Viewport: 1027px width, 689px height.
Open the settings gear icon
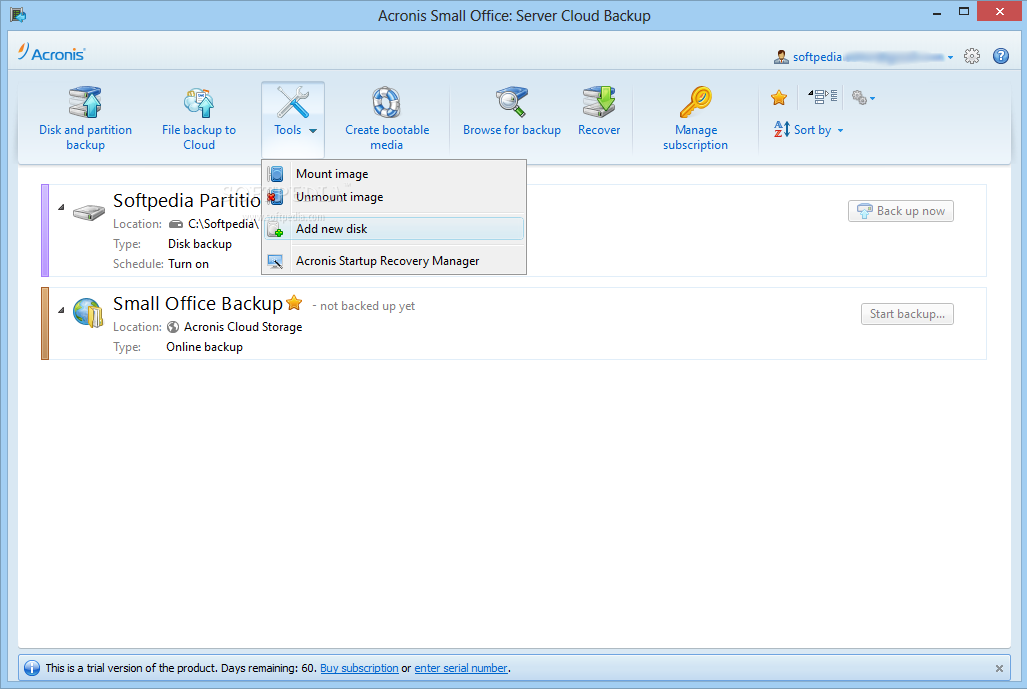972,56
